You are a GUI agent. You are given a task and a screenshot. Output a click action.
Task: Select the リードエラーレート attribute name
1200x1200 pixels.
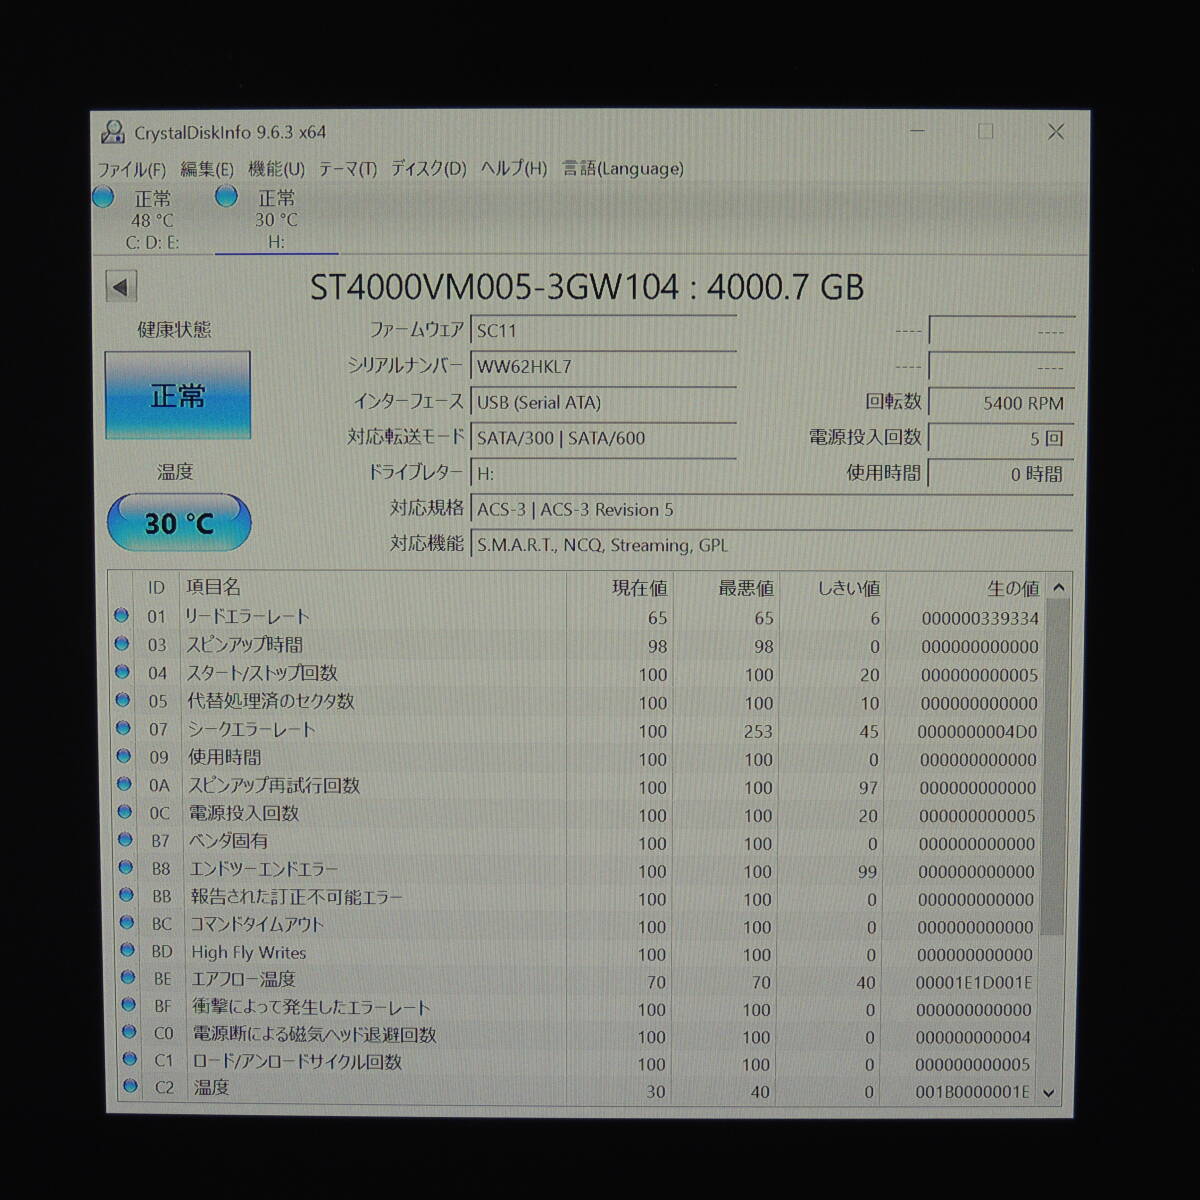click(248, 617)
